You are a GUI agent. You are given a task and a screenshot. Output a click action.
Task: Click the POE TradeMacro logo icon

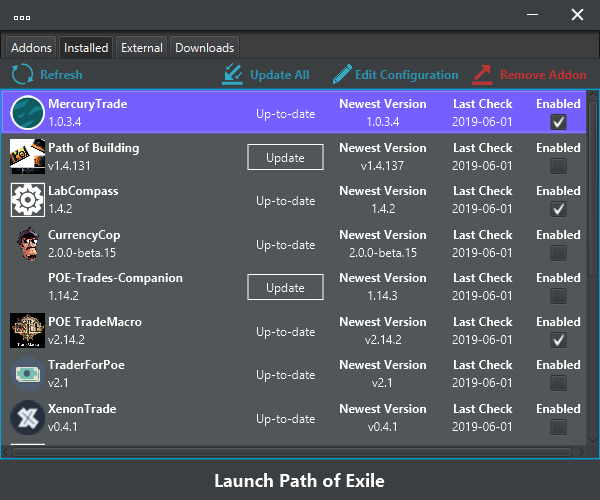27,330
